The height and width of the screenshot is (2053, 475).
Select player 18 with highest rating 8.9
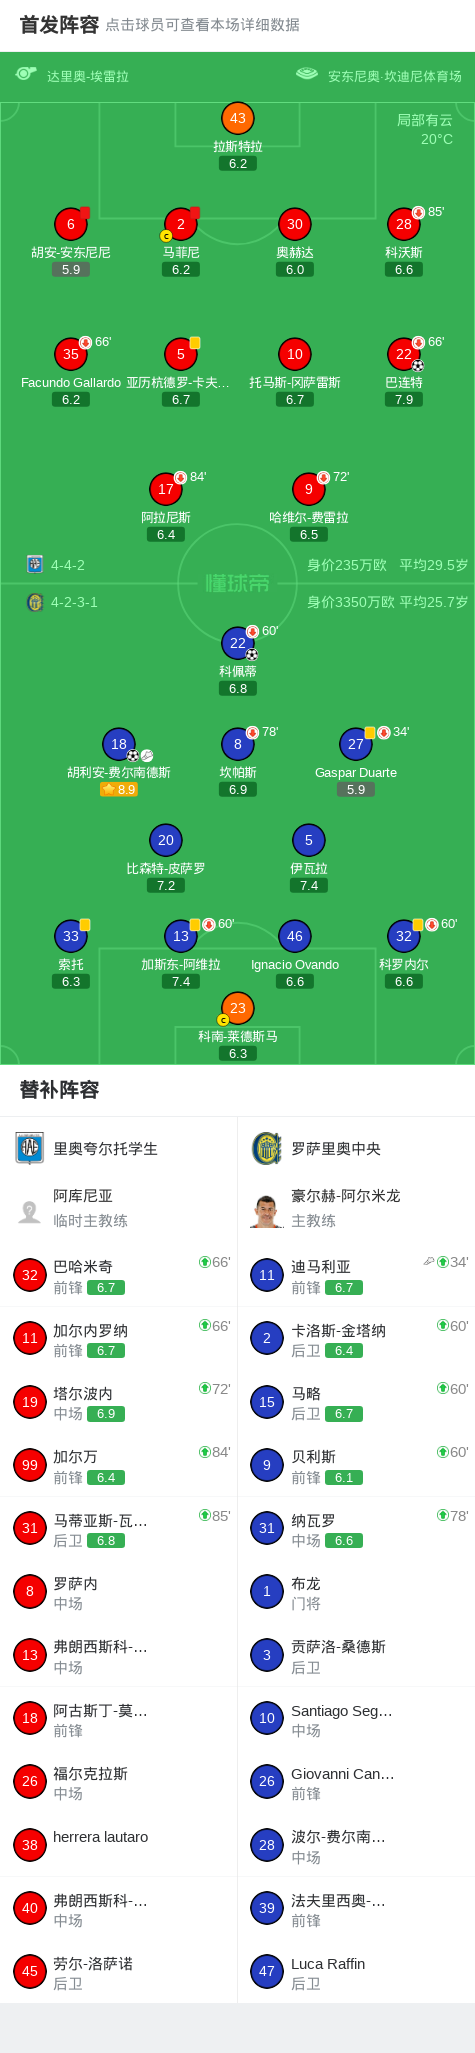(x=119, y=744)
